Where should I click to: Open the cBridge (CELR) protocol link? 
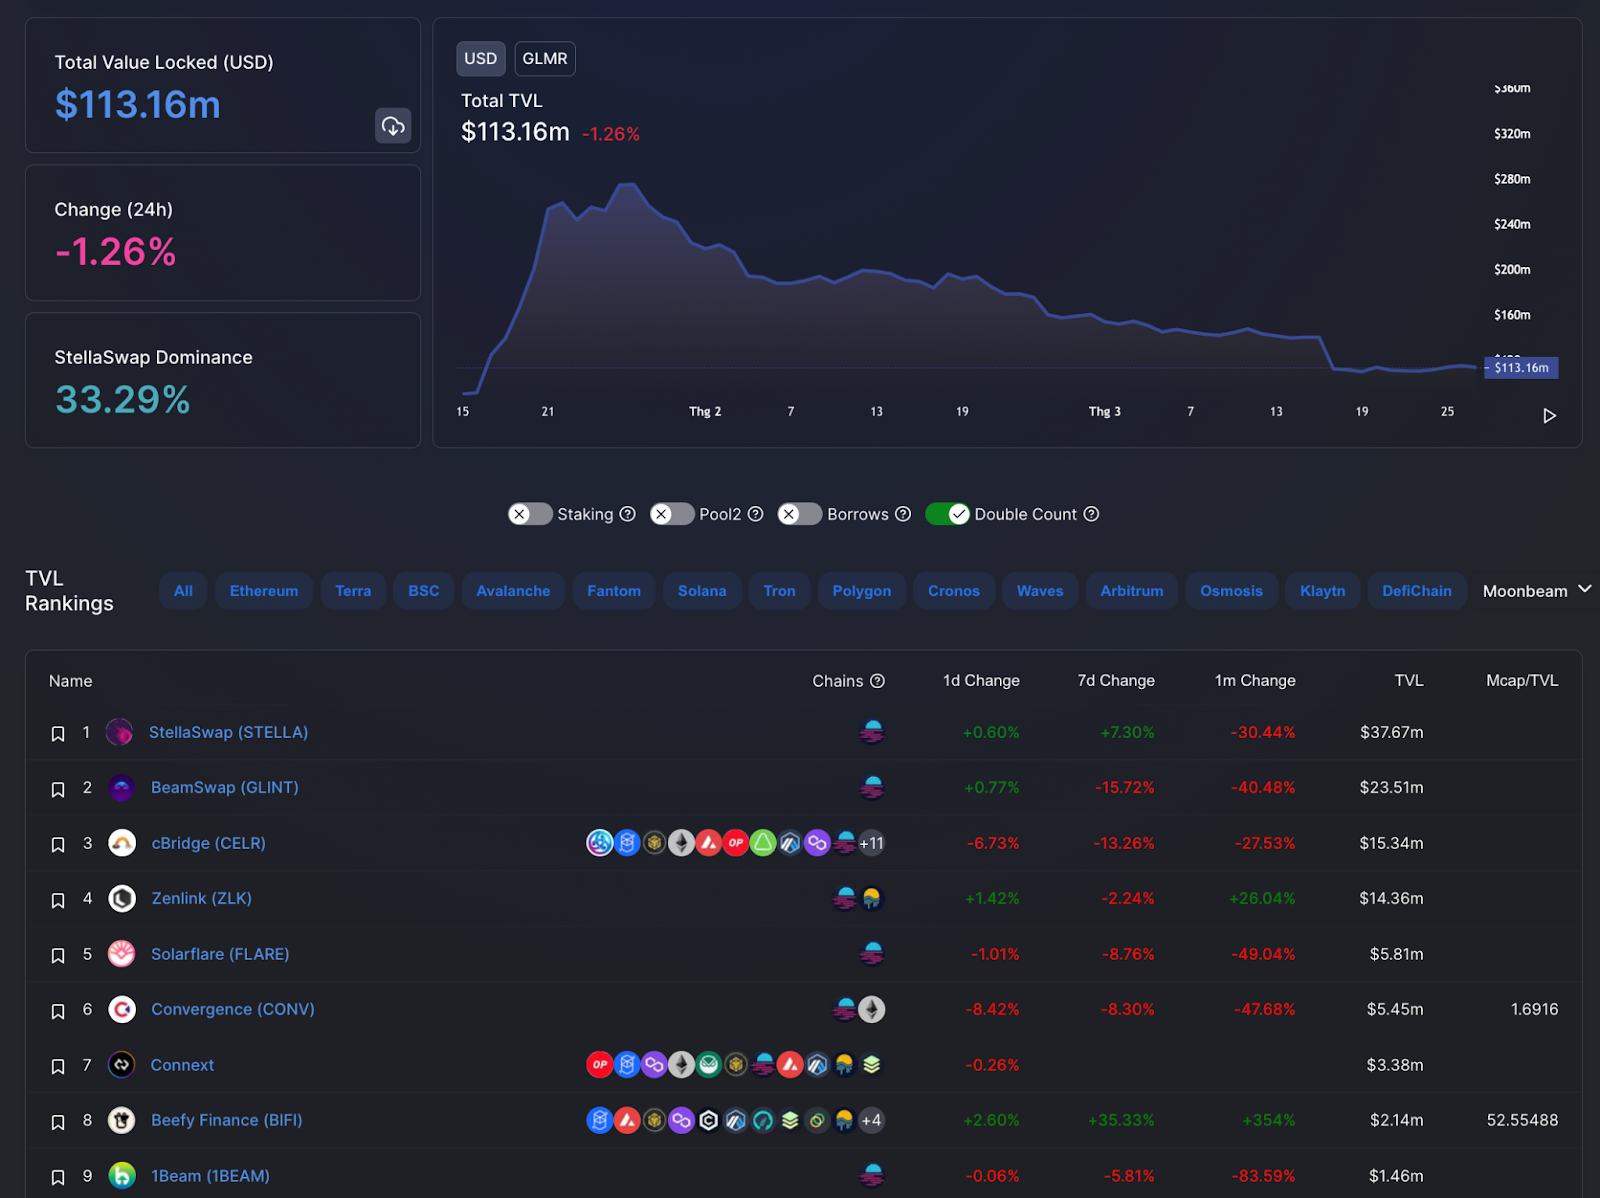[x=209, y=843]
